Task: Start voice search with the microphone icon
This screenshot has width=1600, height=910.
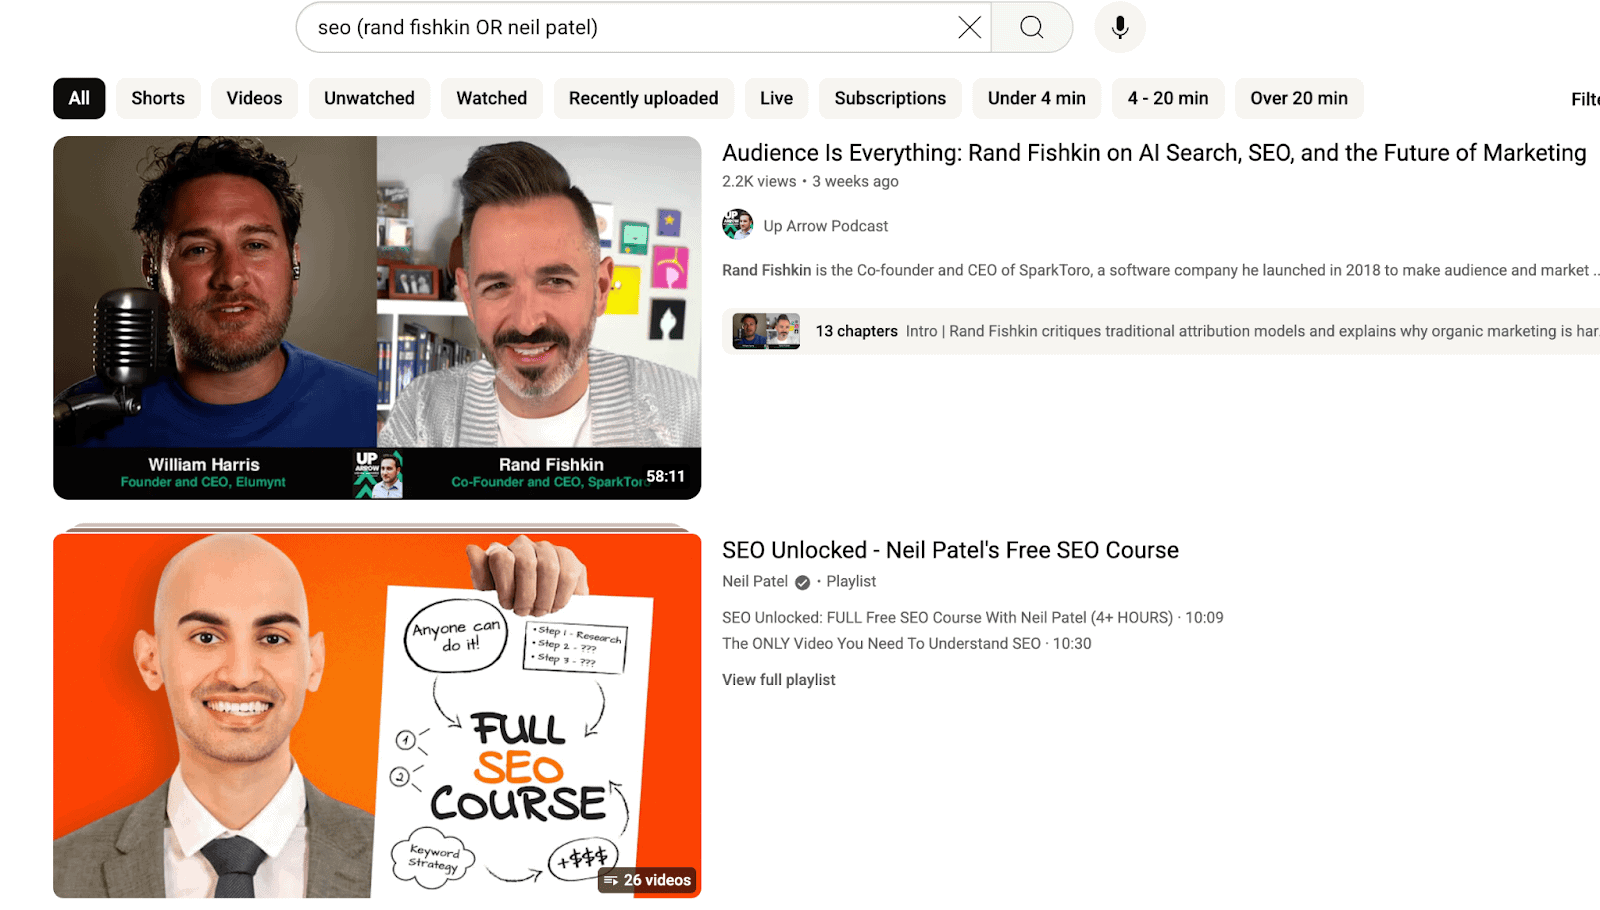Action: [1120, 27]
